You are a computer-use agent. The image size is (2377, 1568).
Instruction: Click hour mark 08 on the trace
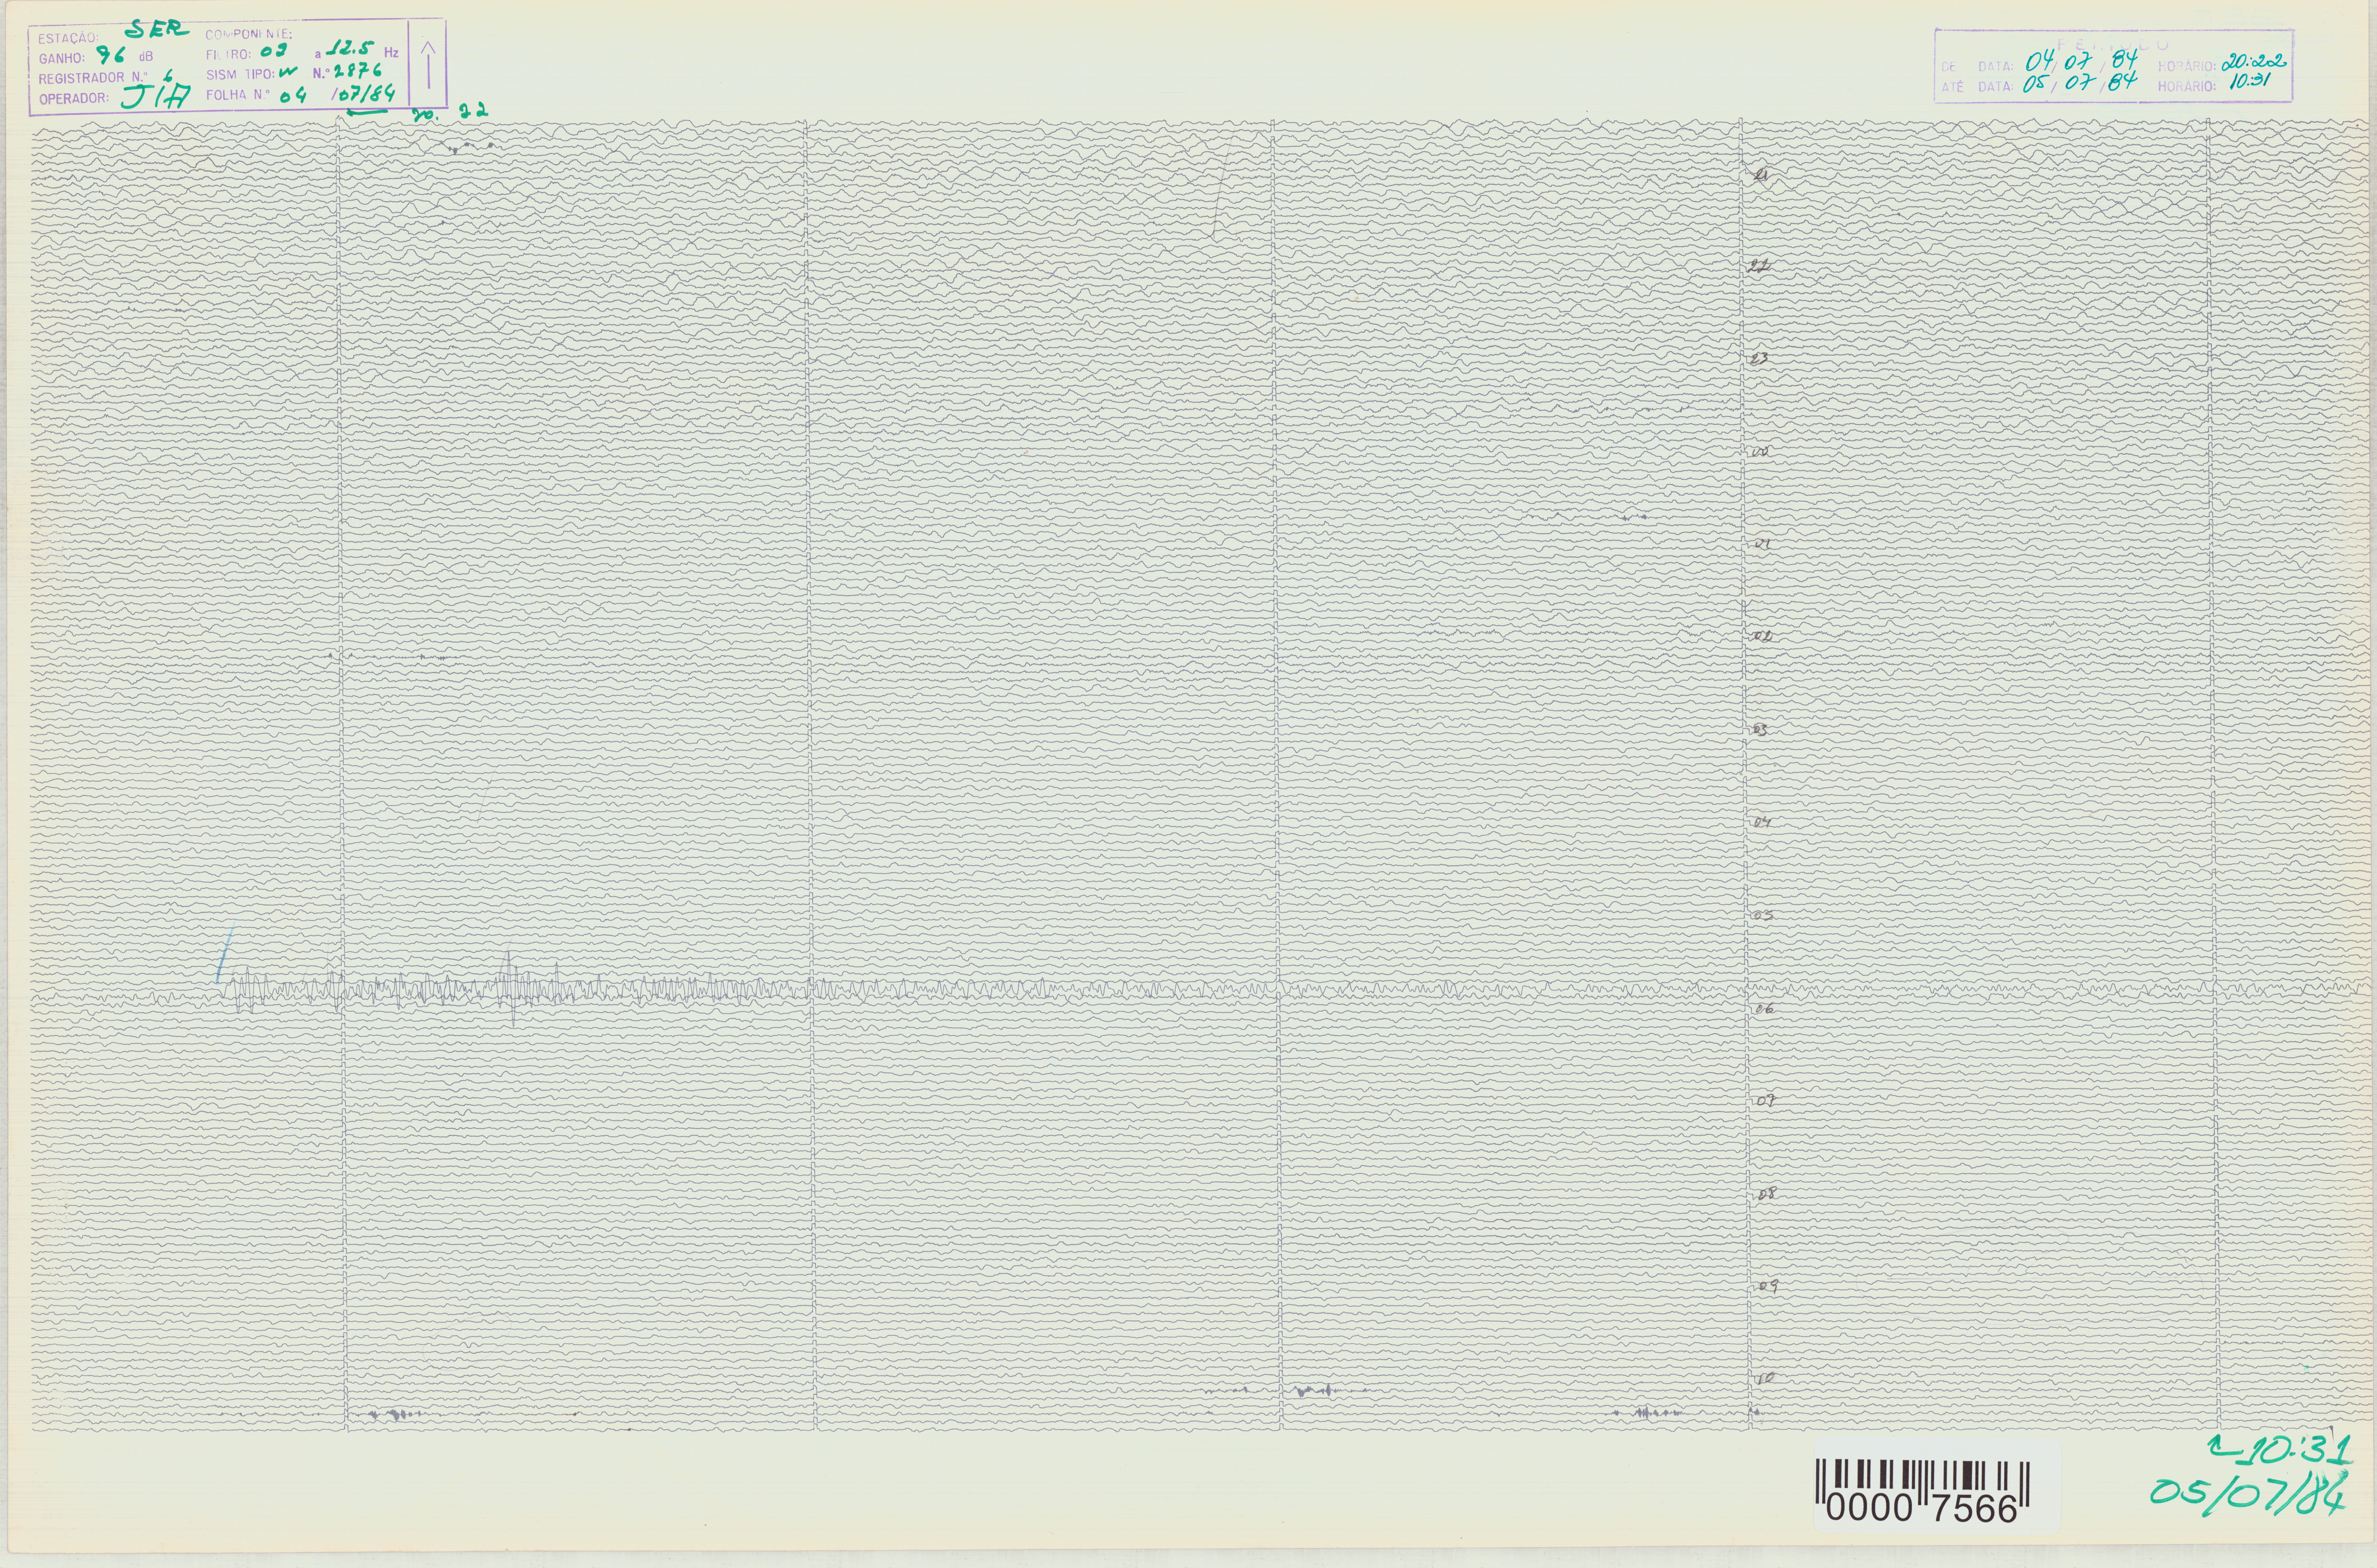(1767, 1194)
